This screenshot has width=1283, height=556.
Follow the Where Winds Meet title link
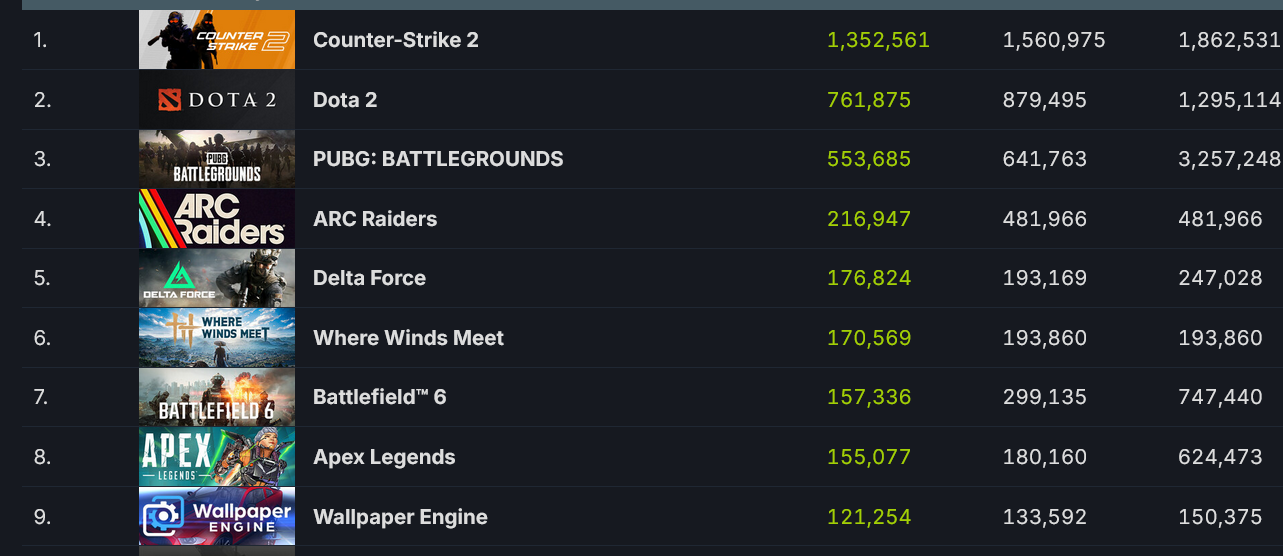coord(409,338)
